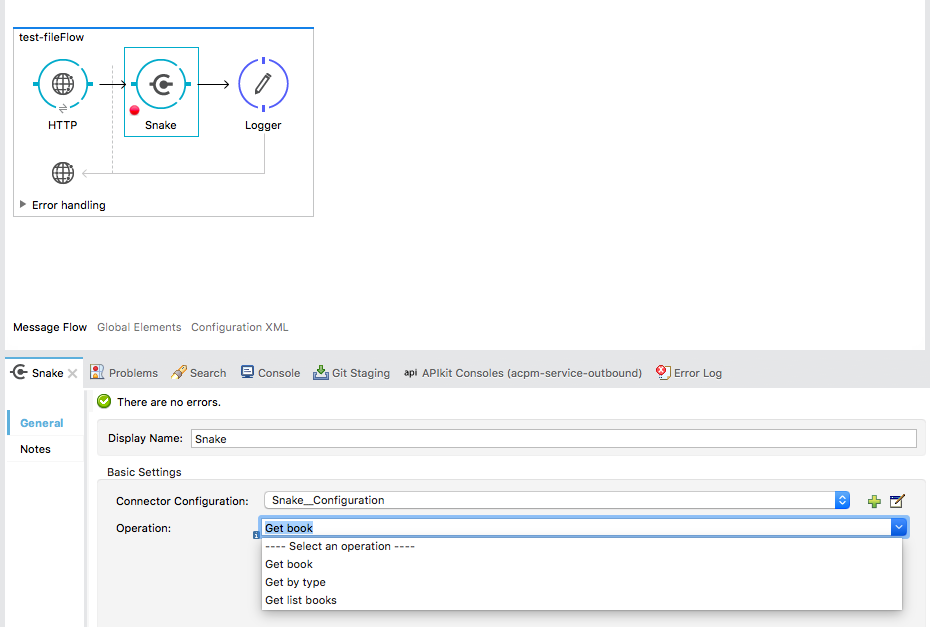
Task: Open the Problems tab
Action: click(x=124, y=373)
